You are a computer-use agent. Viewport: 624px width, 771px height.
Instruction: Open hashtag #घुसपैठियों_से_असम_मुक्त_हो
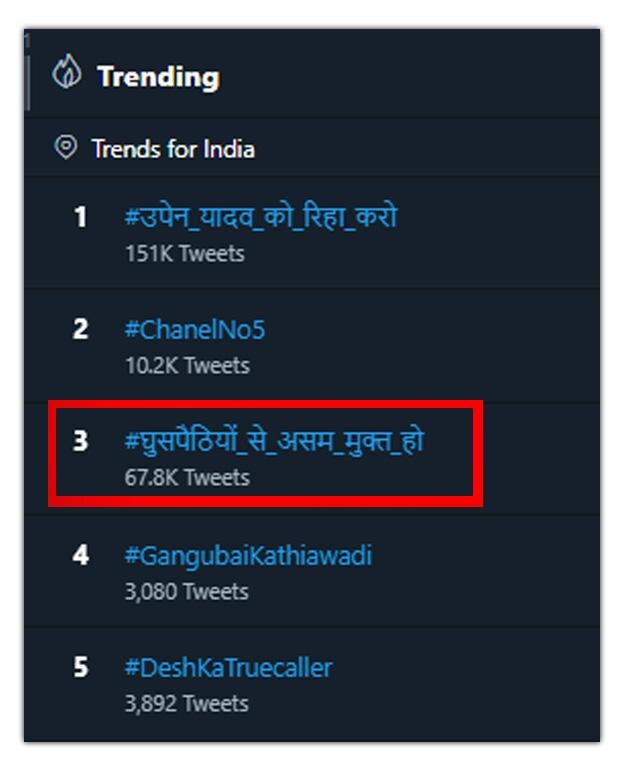coord(273,440)
